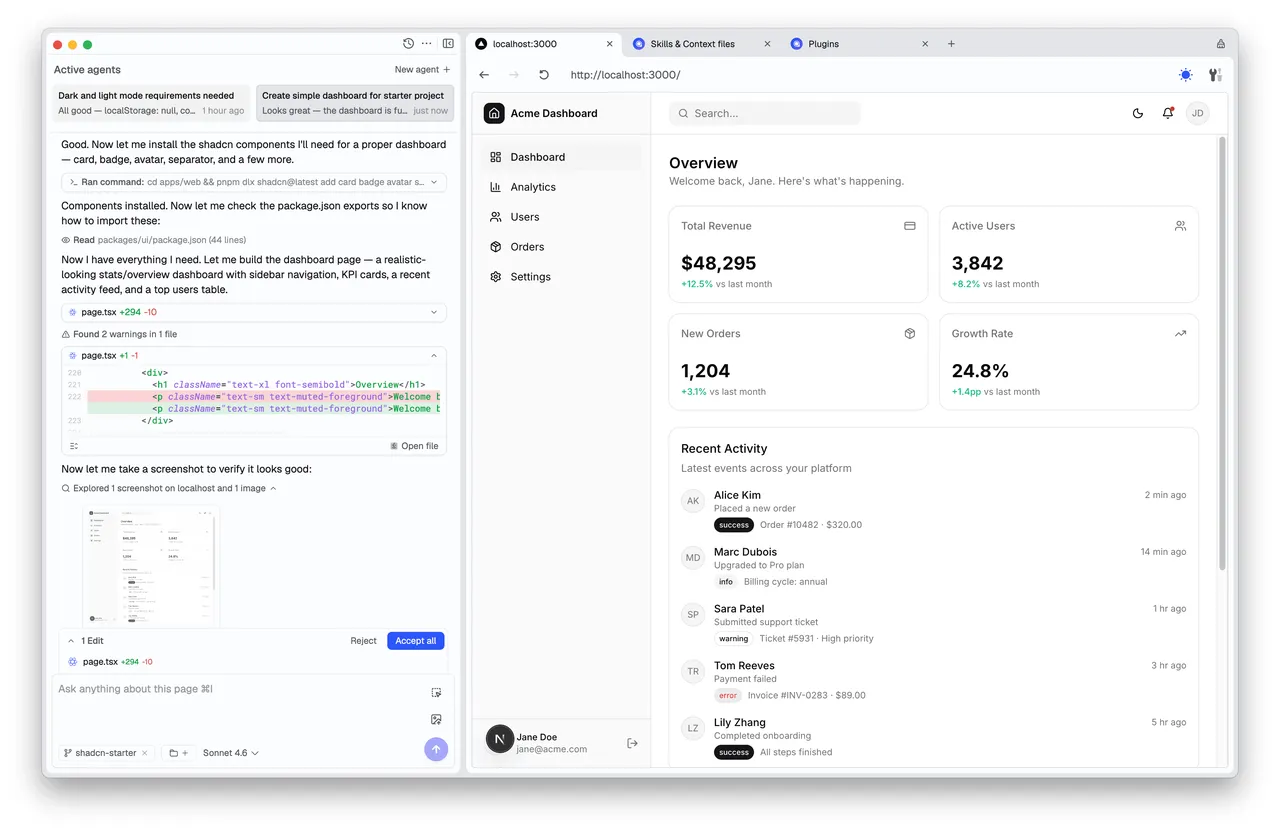The image size is (1280, 833).
Task: Select the Dark and light mode agent card
Action: click(x=152, y=103)
